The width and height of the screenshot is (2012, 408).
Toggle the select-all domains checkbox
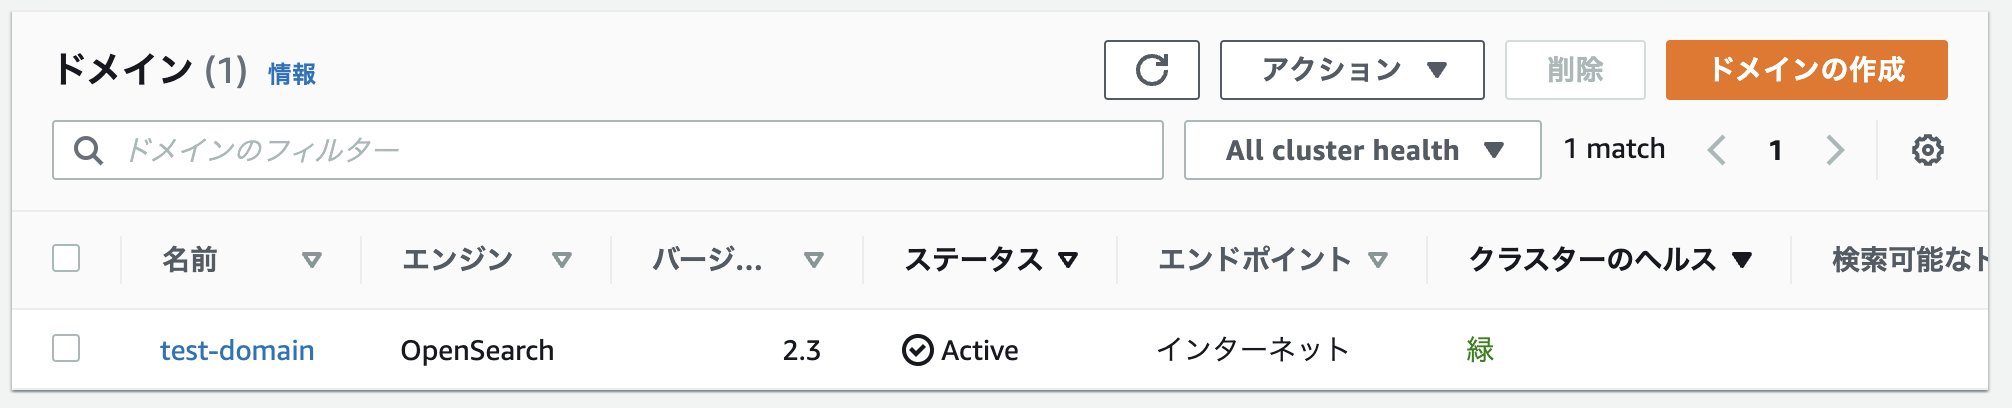(66, 258)
